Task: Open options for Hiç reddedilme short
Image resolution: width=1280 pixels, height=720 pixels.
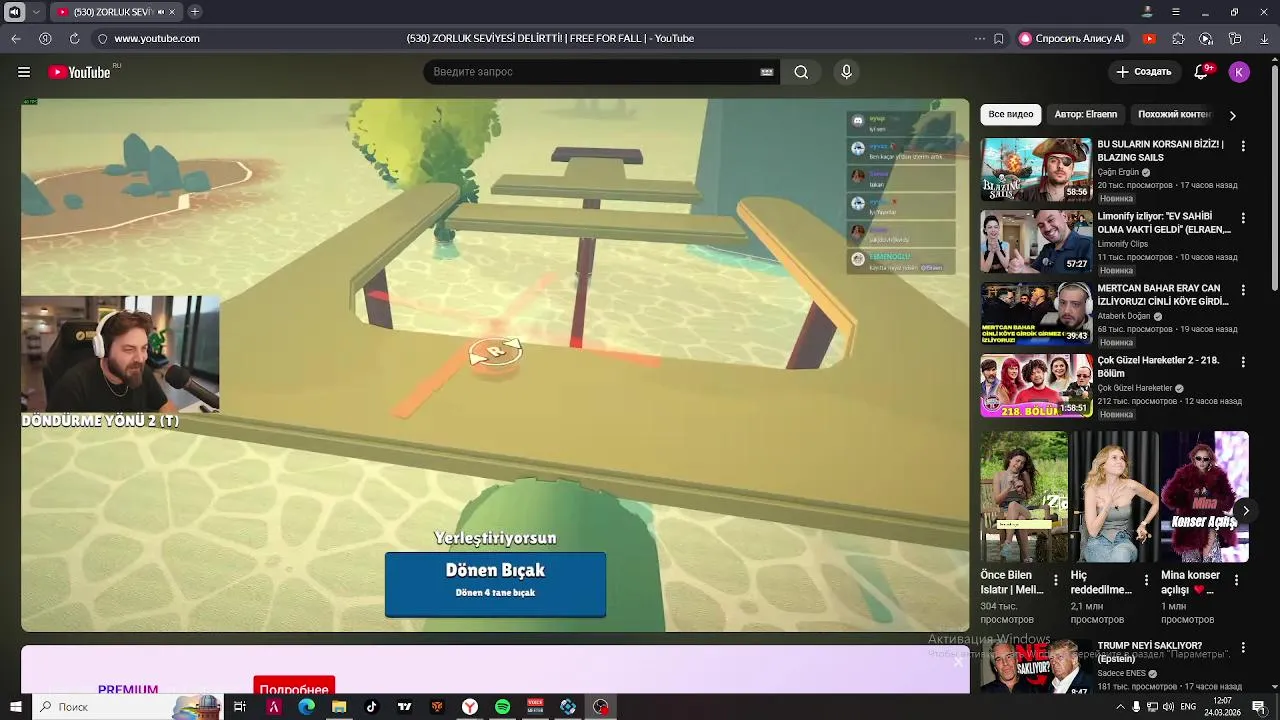Action: [x=1146, y=580]
